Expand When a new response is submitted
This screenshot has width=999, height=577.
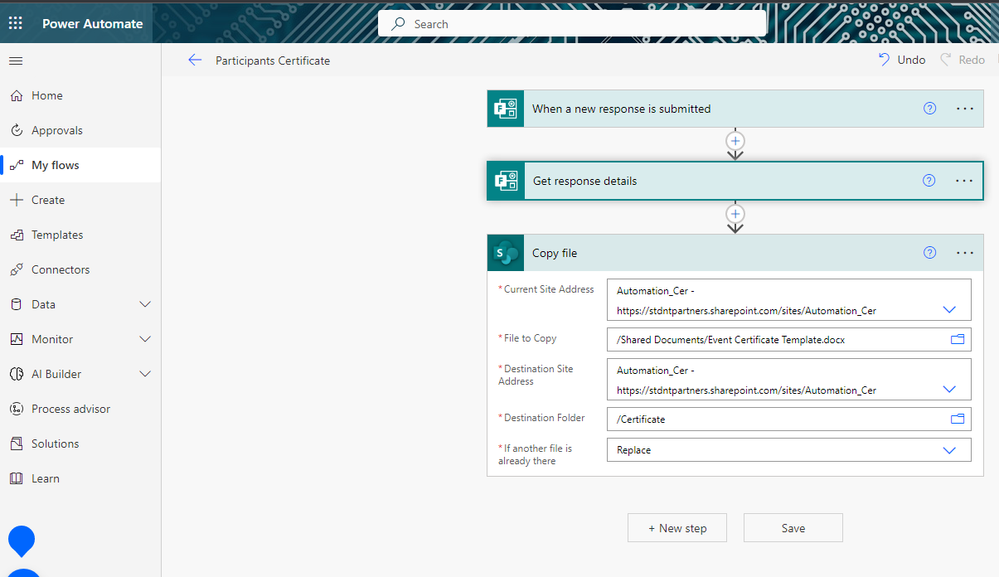735,109
